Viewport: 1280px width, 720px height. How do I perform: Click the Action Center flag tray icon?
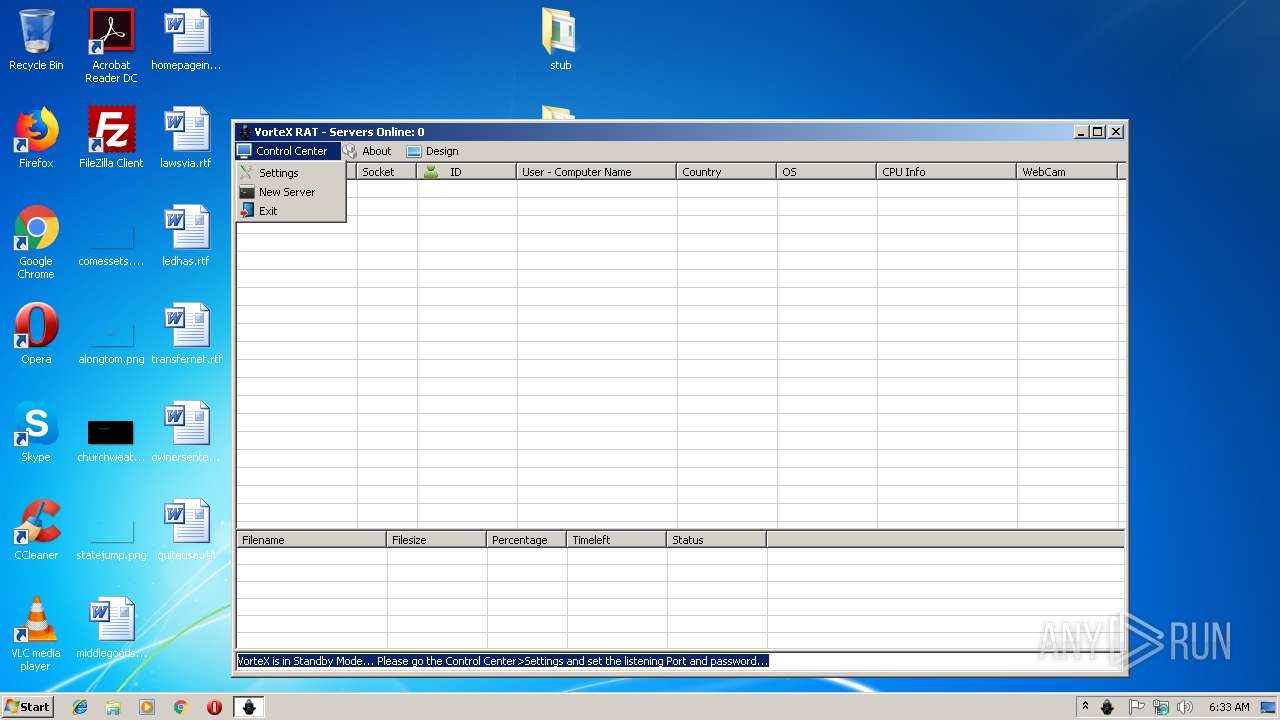[x=1136, y=707]
